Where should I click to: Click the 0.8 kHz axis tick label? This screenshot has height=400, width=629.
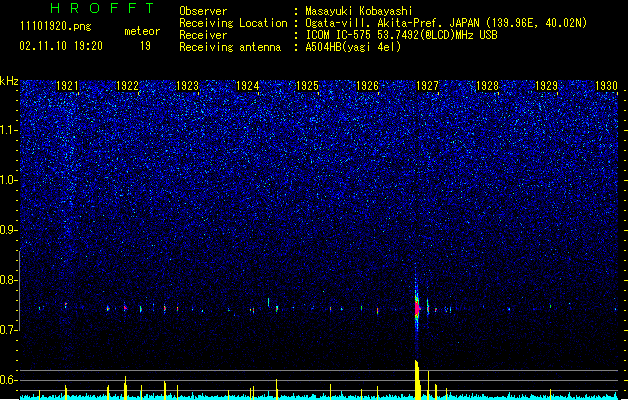click(x=9, y=280)
